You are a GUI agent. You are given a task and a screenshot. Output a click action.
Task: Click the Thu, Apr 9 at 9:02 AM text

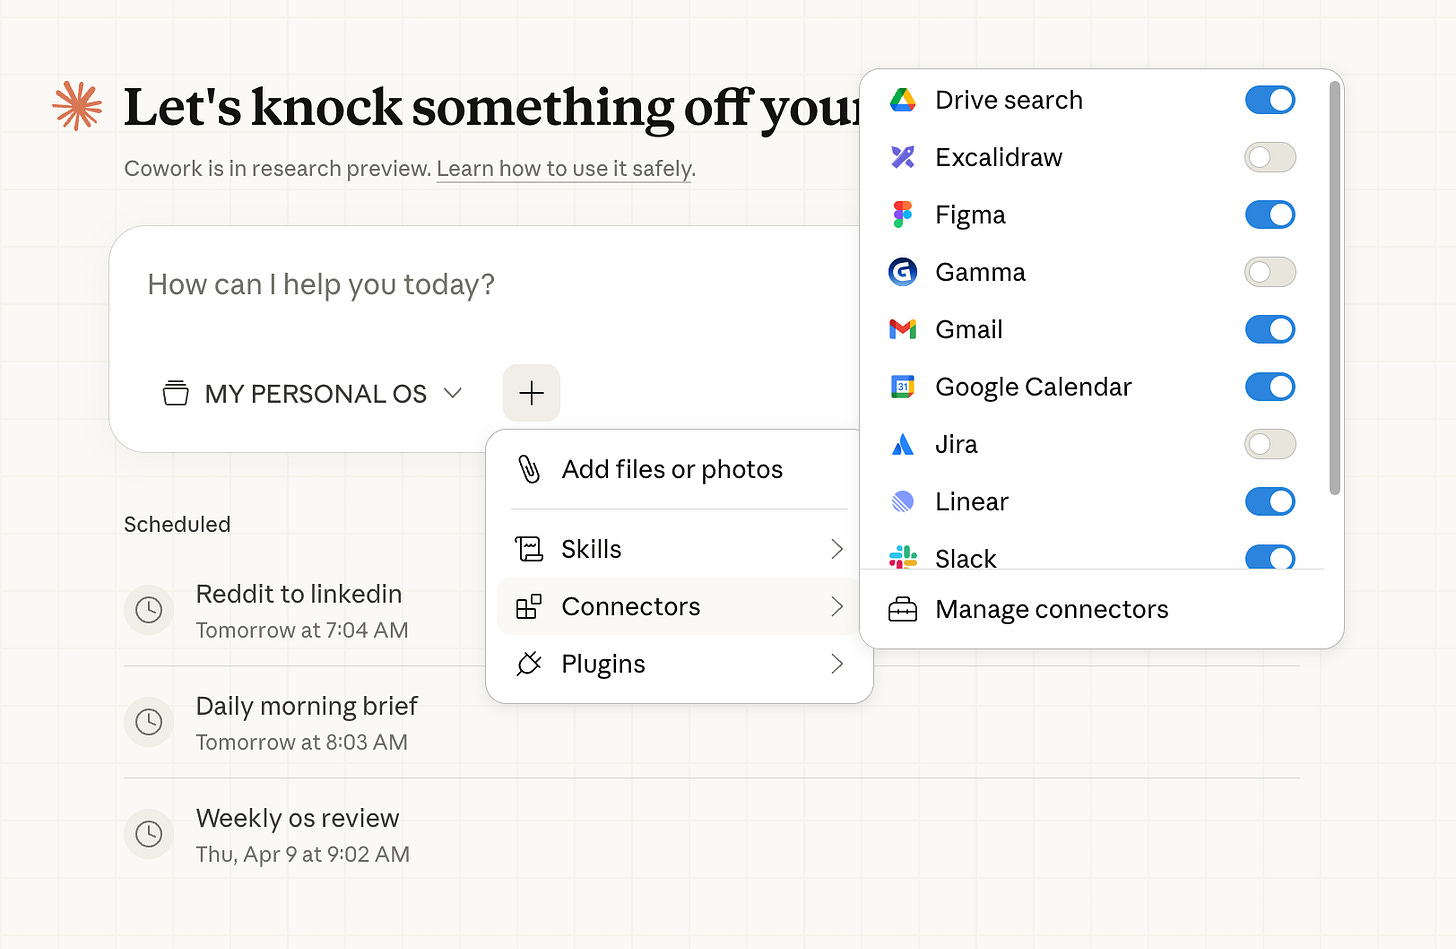(x=303, y=854)
